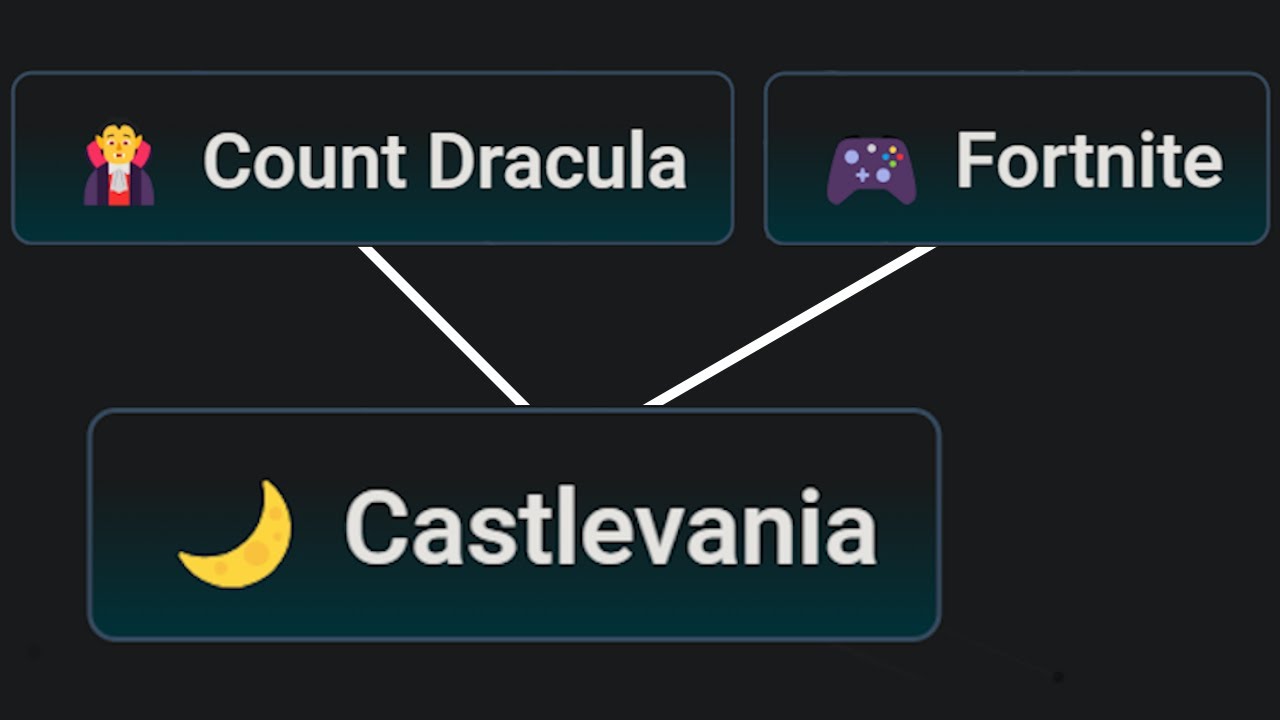Click the craters on the yellow moon emoji
Image resolution: width=1280 pixels, height=720 pixels.
[x=262, y=548]
